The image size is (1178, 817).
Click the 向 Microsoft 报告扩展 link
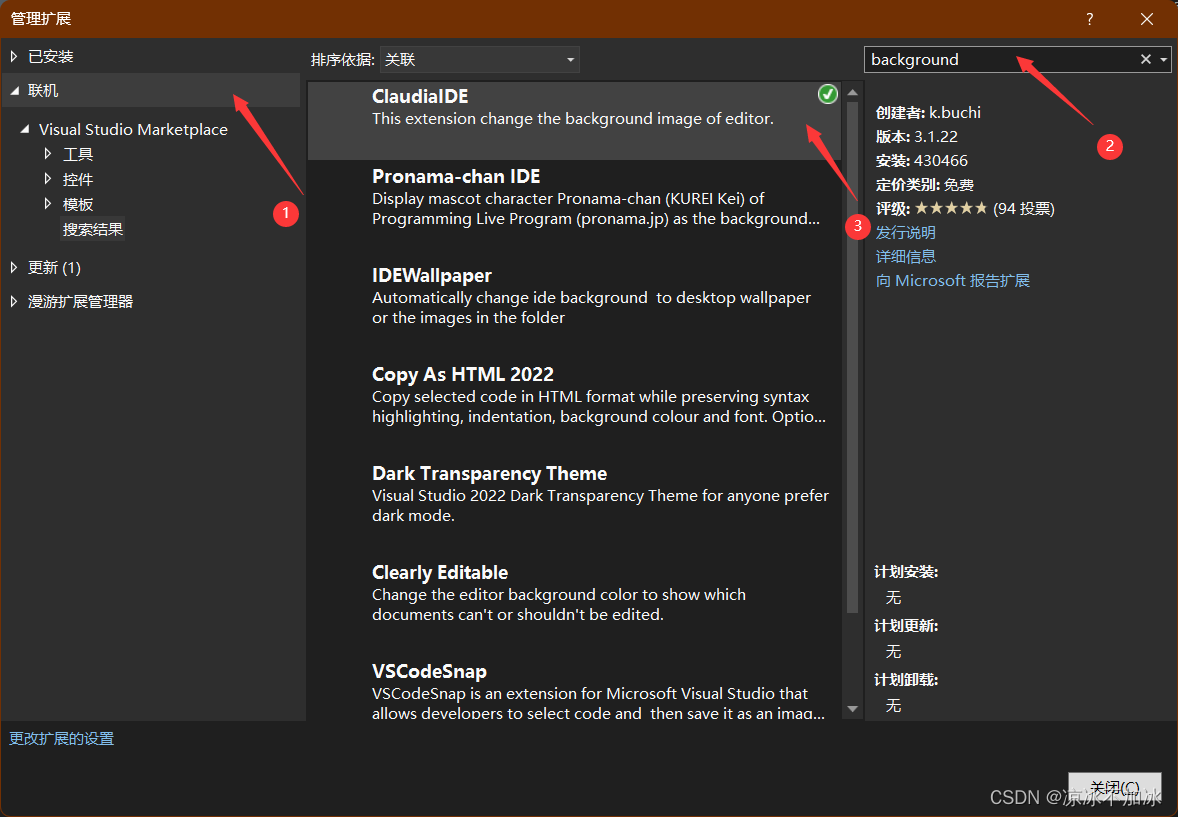pyautogui.click(x=953, y=280)
